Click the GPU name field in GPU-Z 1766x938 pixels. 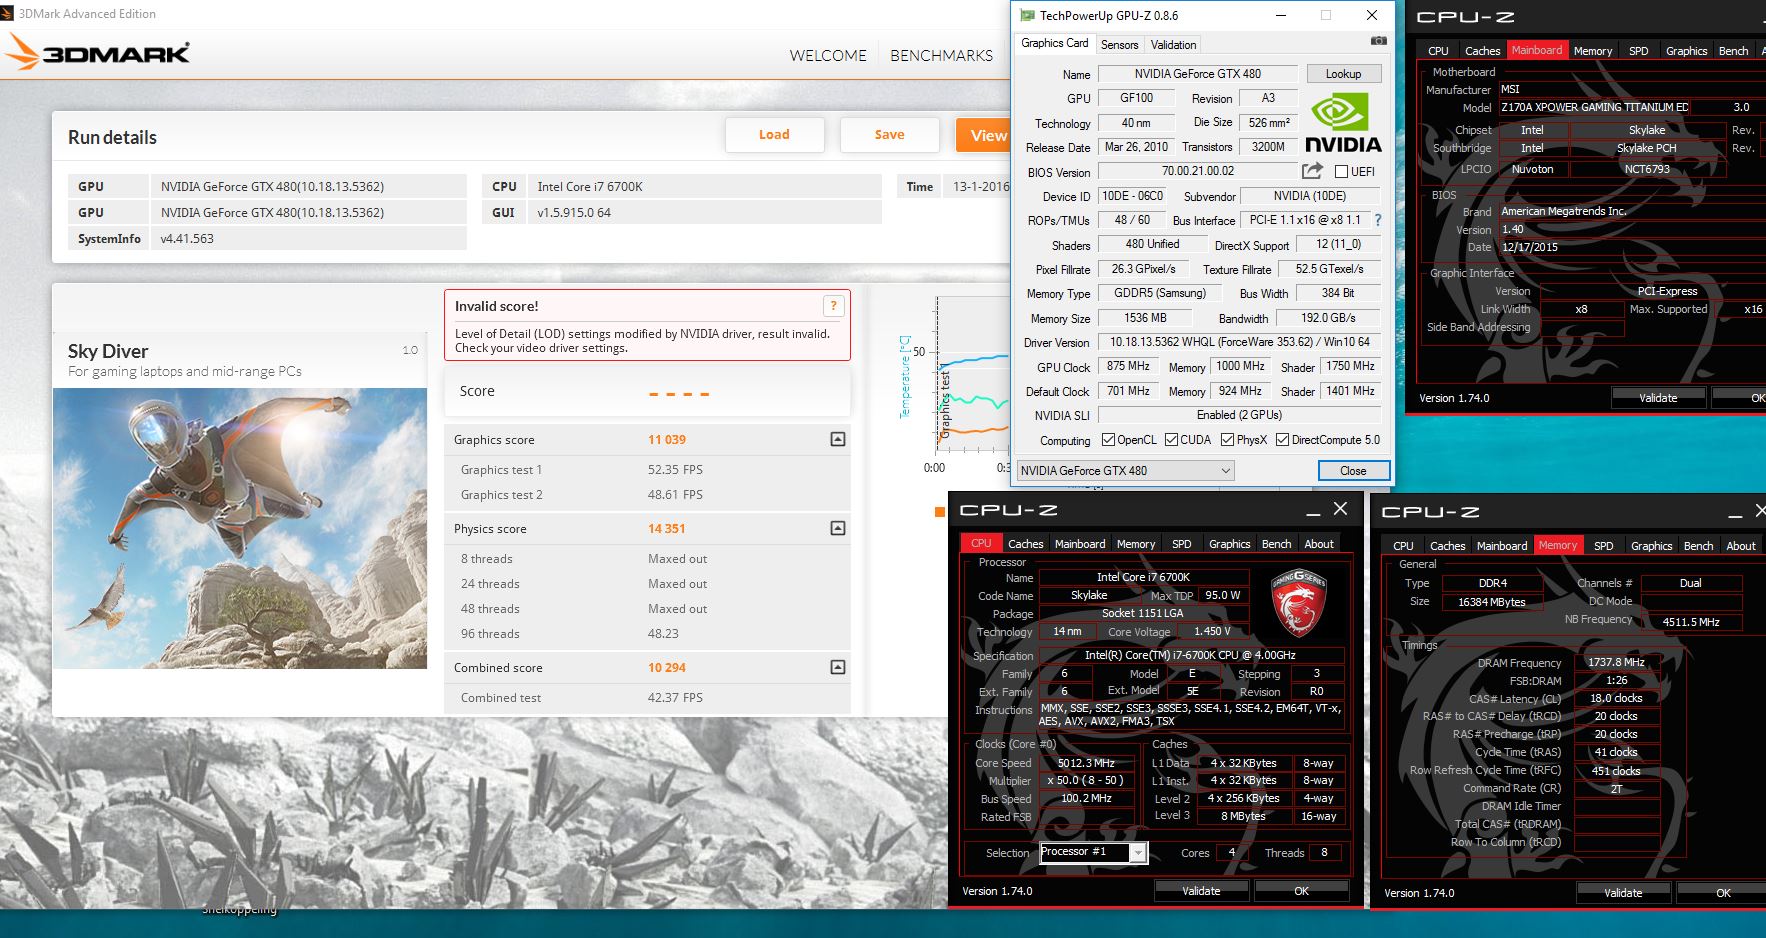tap(1198, 74)
